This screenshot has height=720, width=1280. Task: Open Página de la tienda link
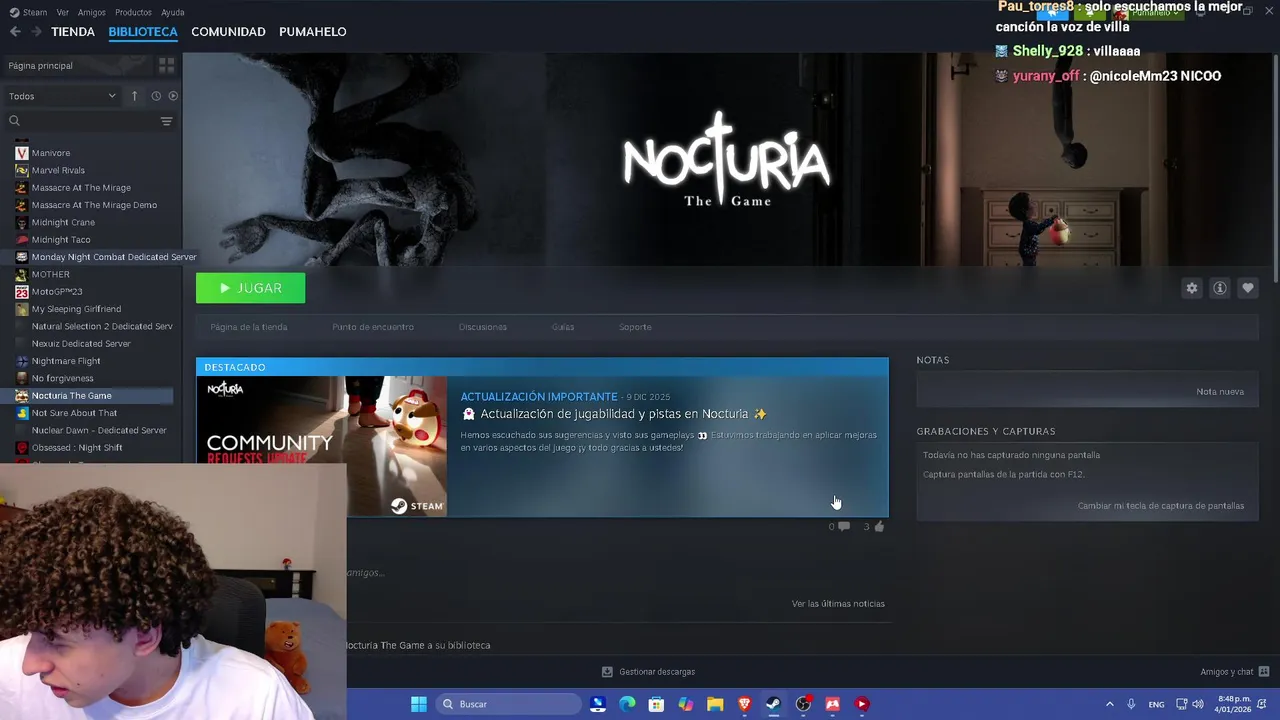point(249,327)
